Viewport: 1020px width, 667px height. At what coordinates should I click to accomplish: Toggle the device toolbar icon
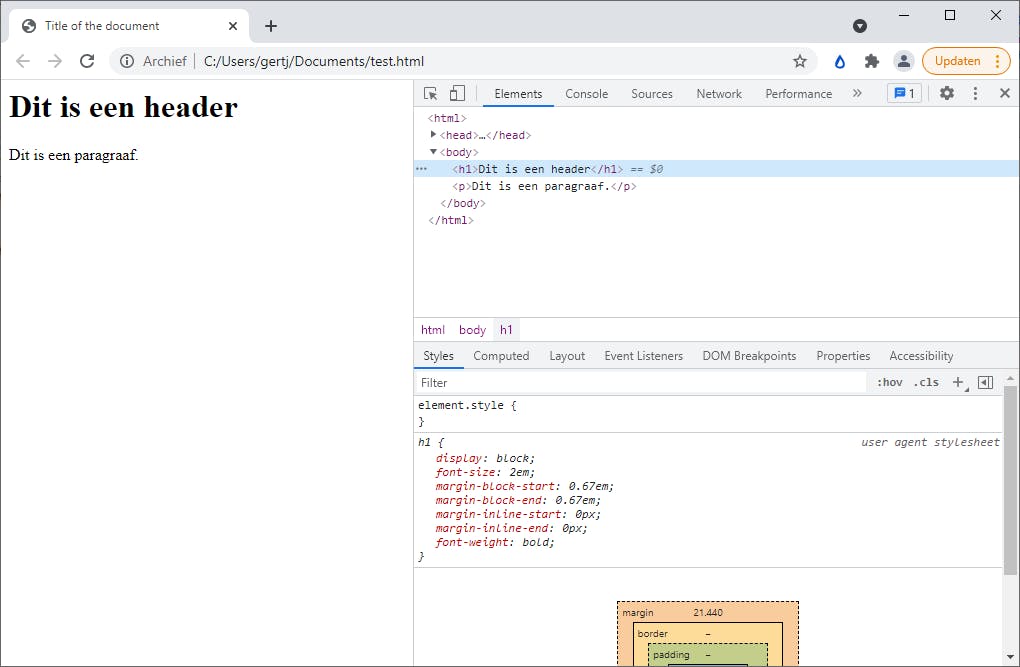click(457, 93)
